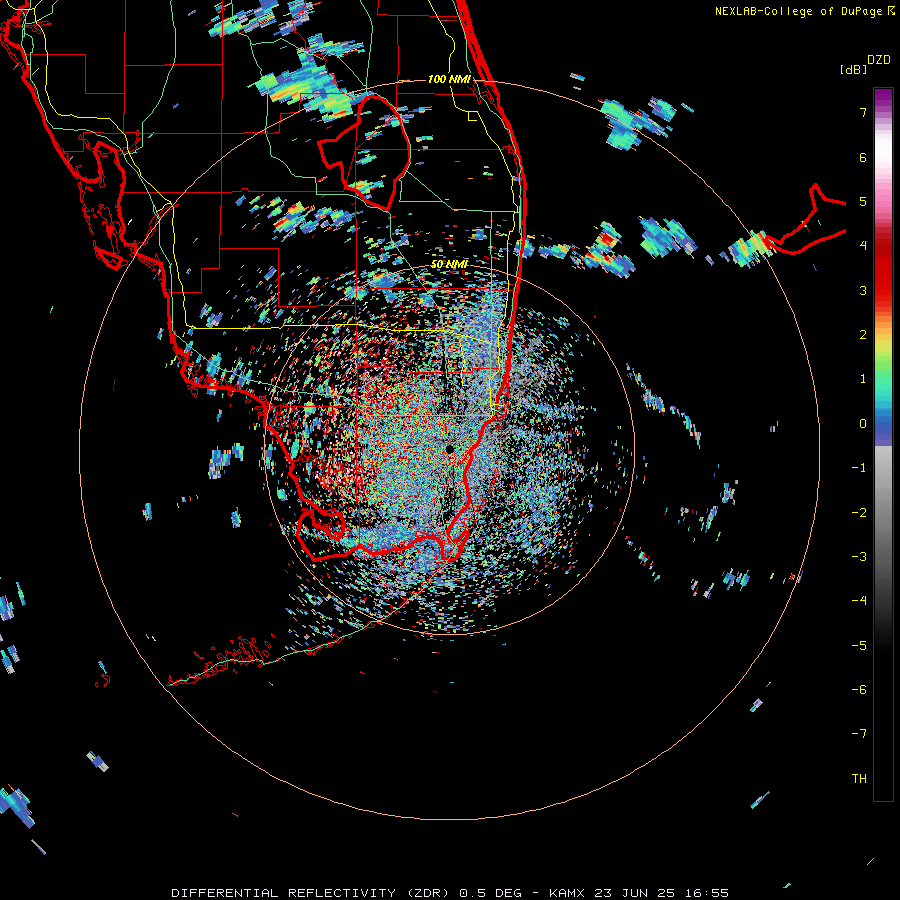Viewport: 900px width, 900px height.
Task: Click the -2 value on the color scale
Action: pos(859,512)
